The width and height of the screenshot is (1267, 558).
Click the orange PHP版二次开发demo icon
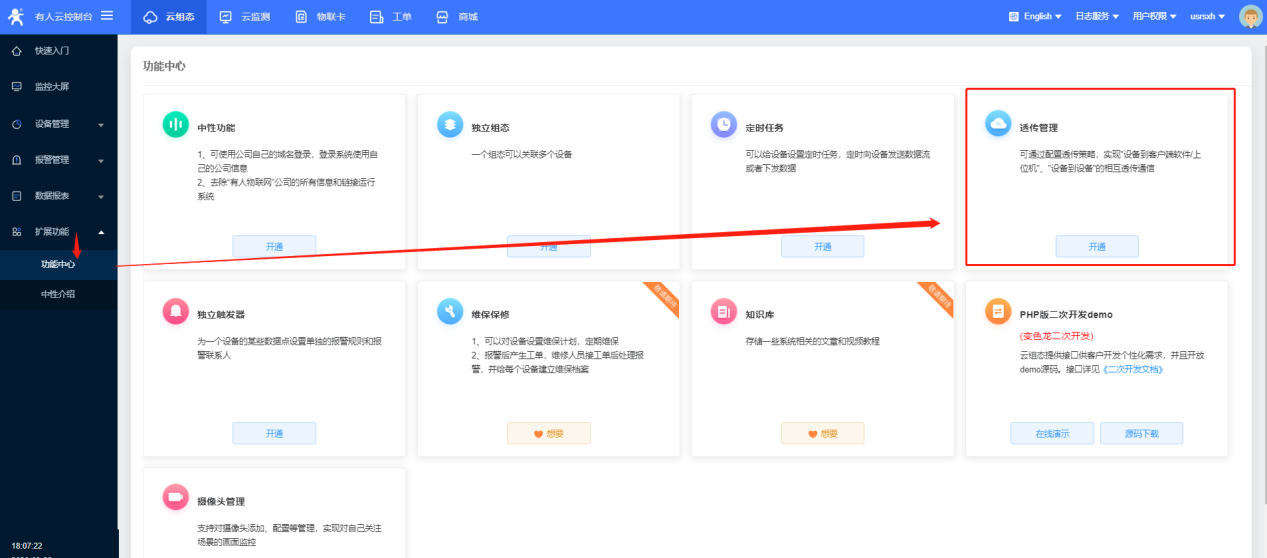(x=998, y=311)
